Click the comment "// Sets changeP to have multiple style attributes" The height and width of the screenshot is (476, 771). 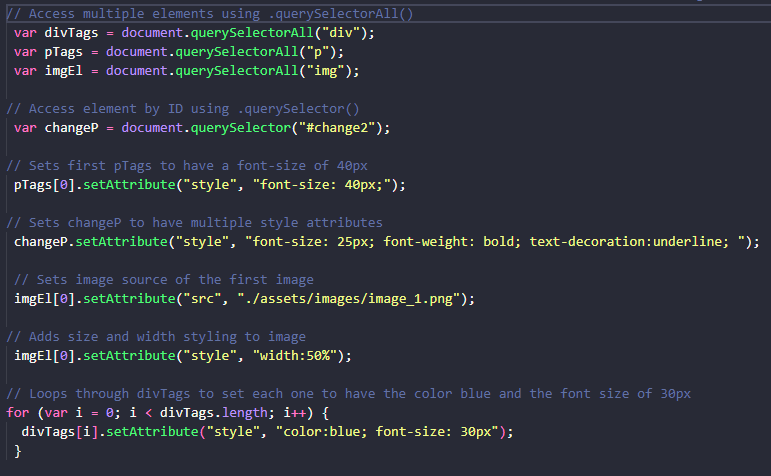click(195, 223)
